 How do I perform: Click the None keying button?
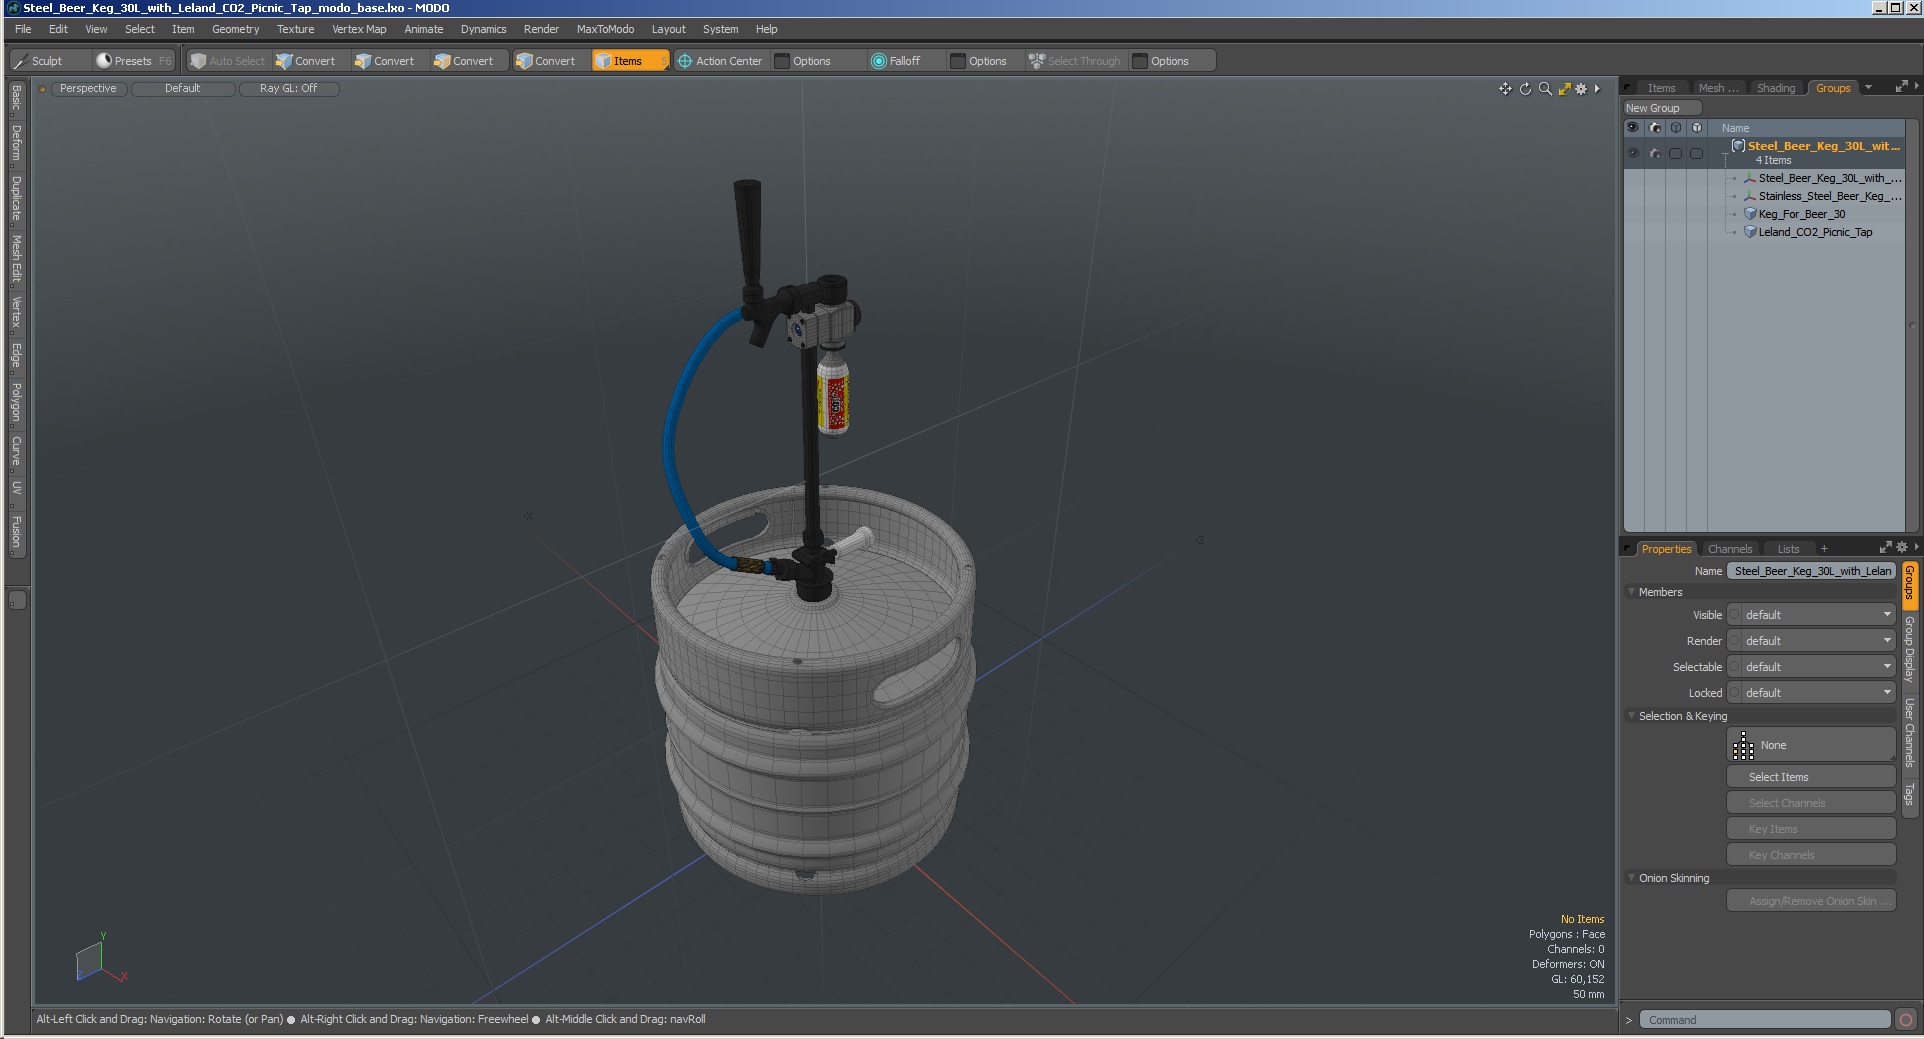point(1811,745)
